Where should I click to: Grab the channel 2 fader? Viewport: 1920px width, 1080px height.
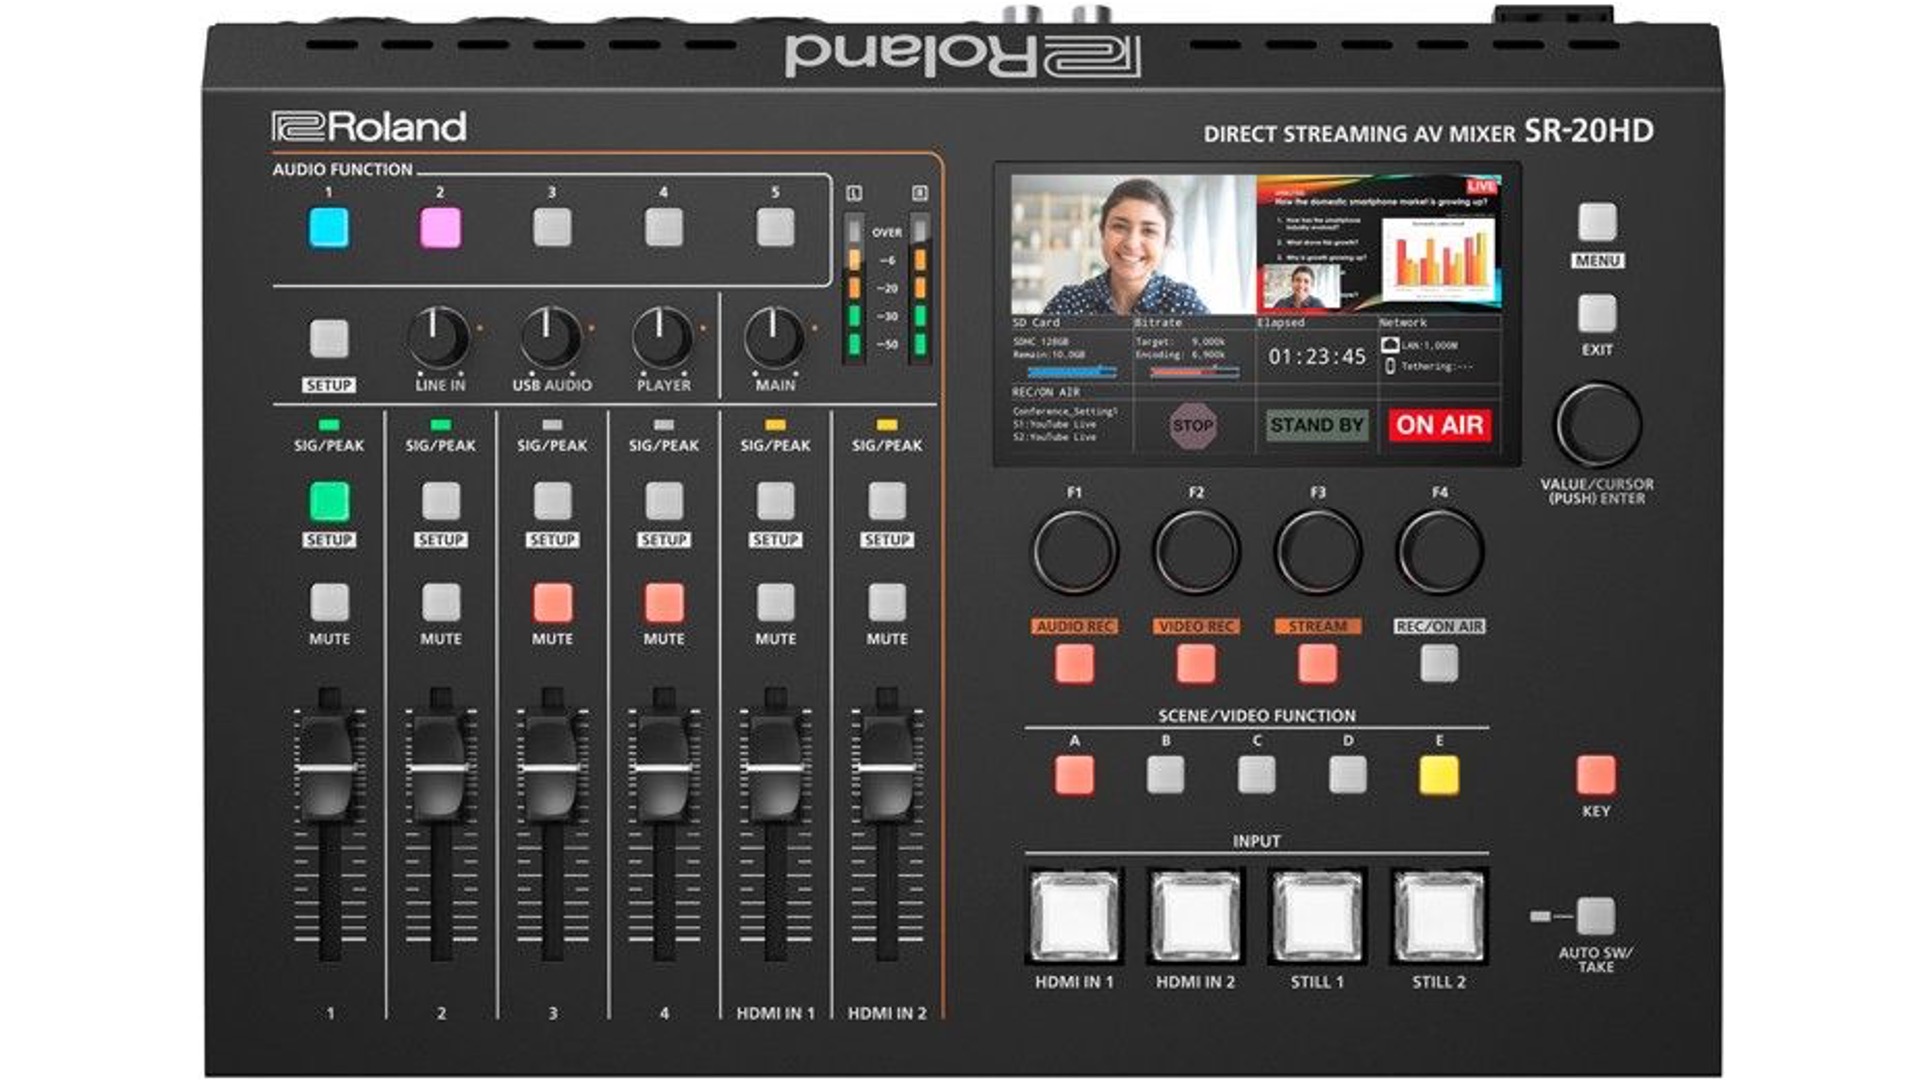(x=439, y=768)
